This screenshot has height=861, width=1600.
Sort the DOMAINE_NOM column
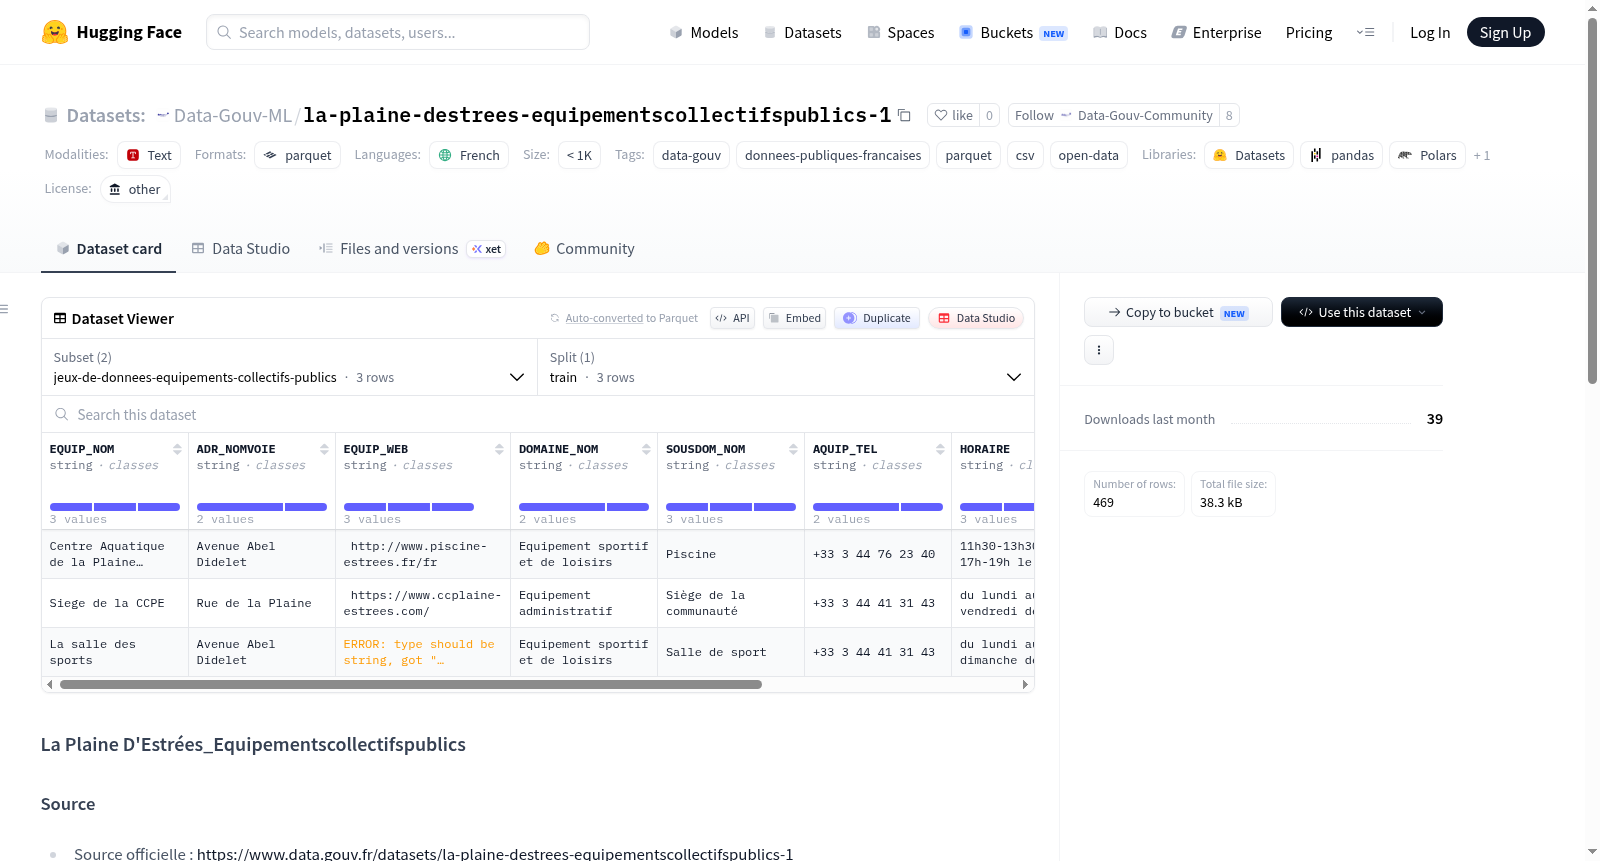(x=646, y=449)
